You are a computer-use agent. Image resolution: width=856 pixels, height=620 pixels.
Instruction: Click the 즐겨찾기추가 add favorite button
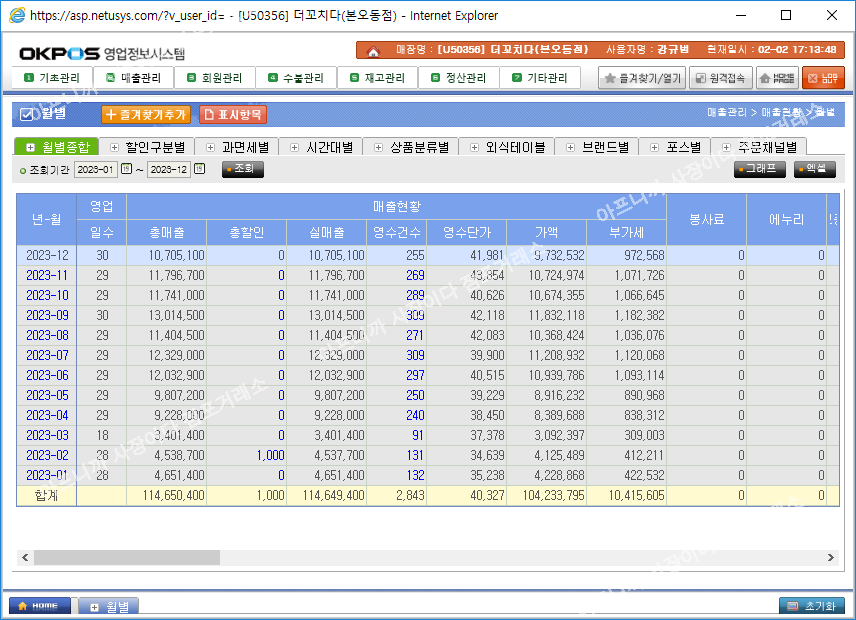(x=145, y=115)
